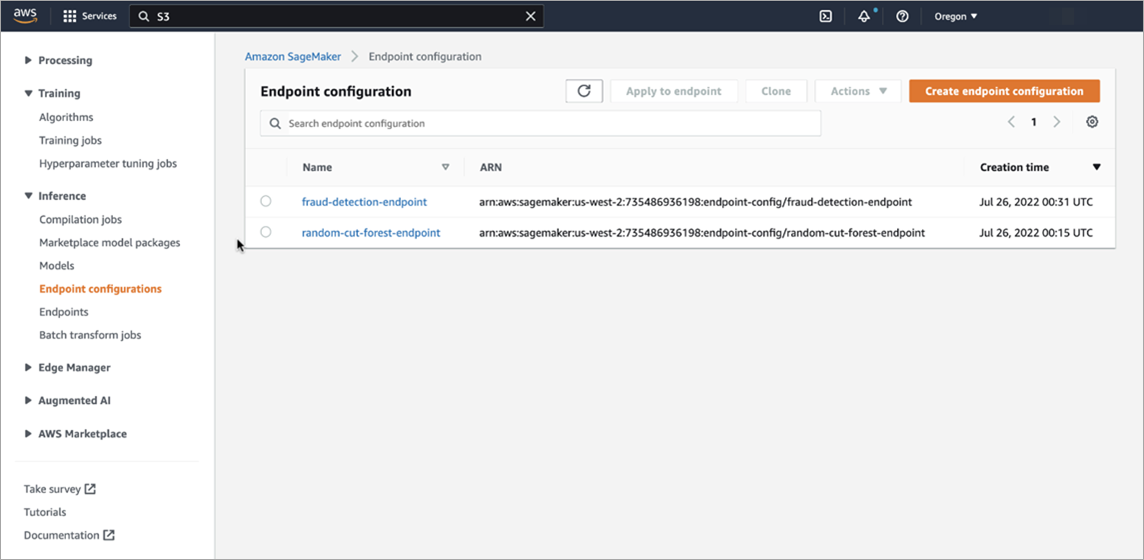Click 'Jul 26, 2022 00:15 UTC' cell

pos(1036,233)
